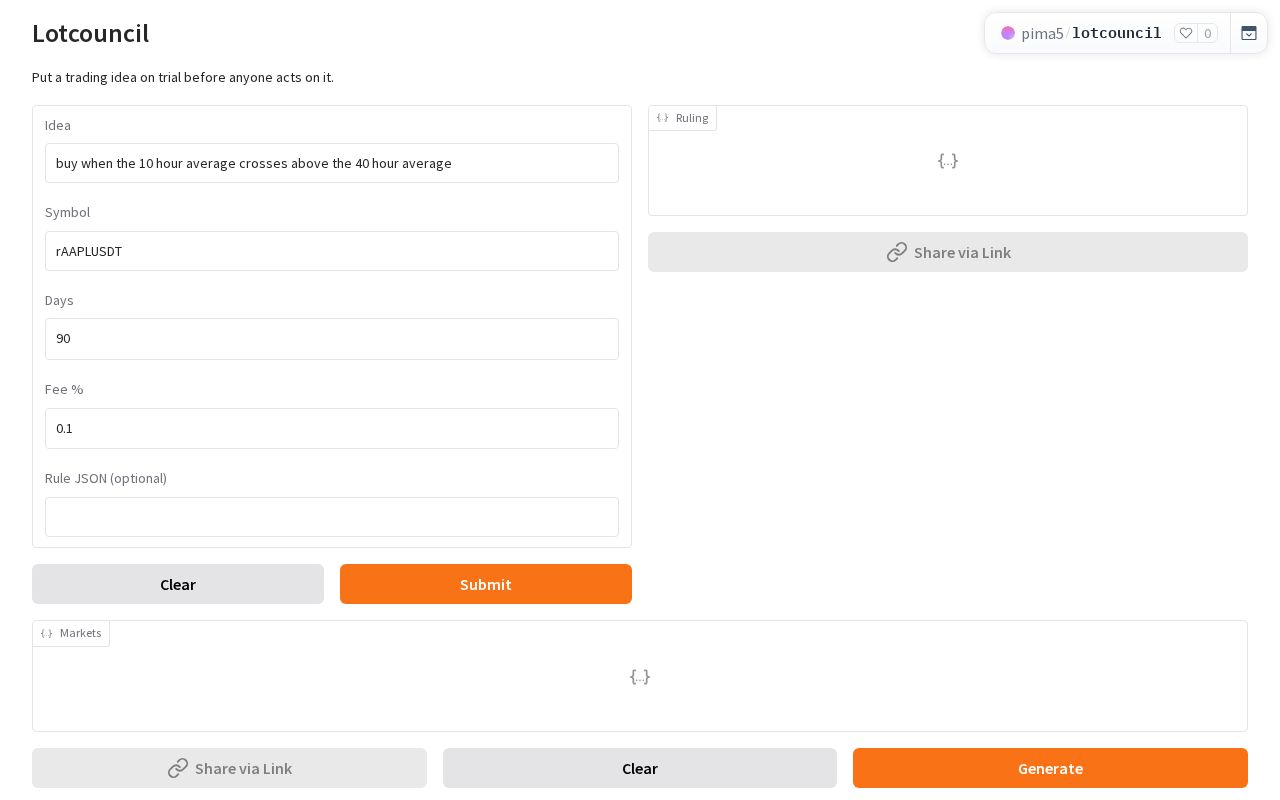Click the heart like icon
Viewport: 1280px width, 800px height.
[1186, 33]
